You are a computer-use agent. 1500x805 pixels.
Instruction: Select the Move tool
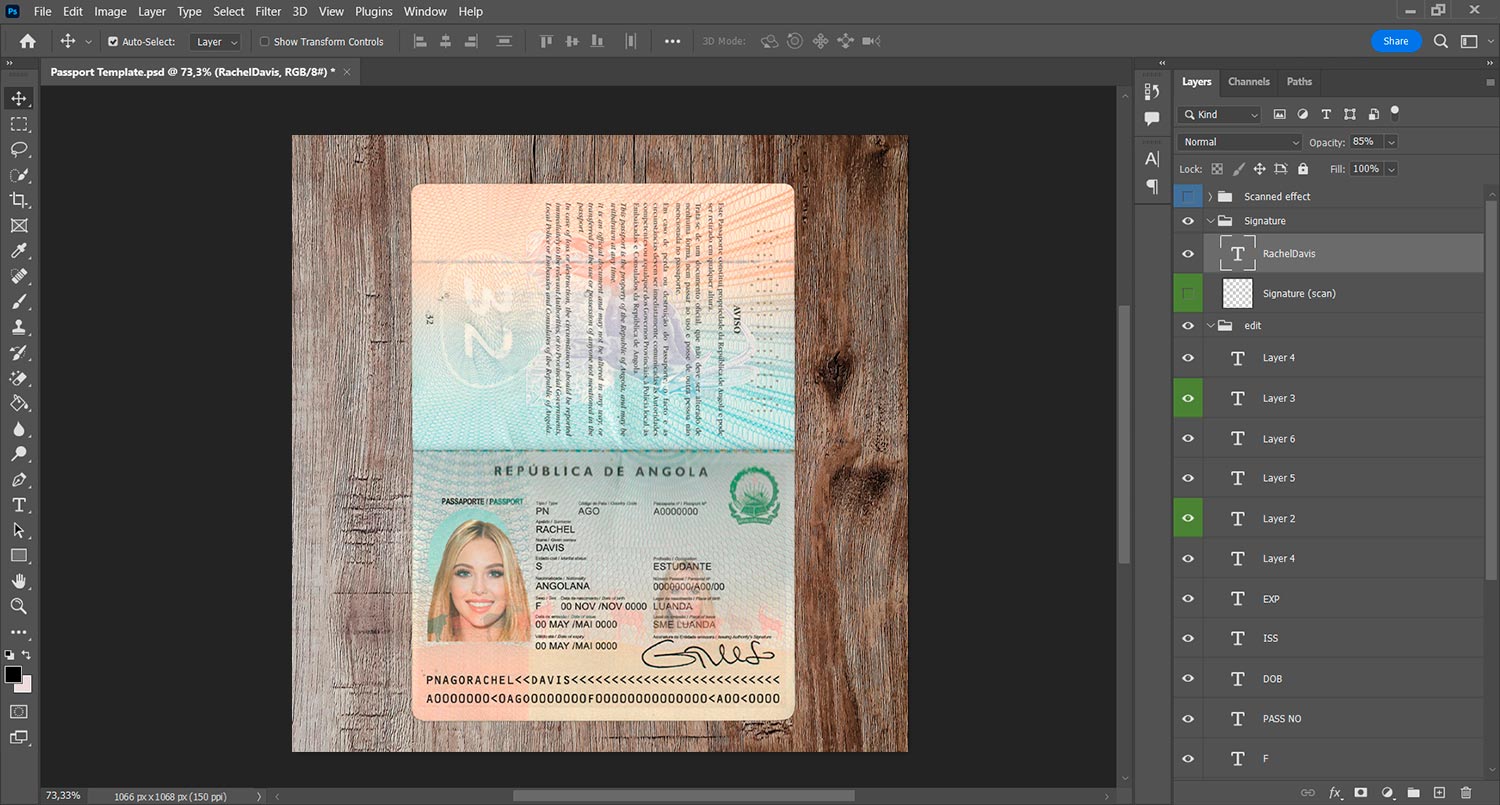point(18,98)
